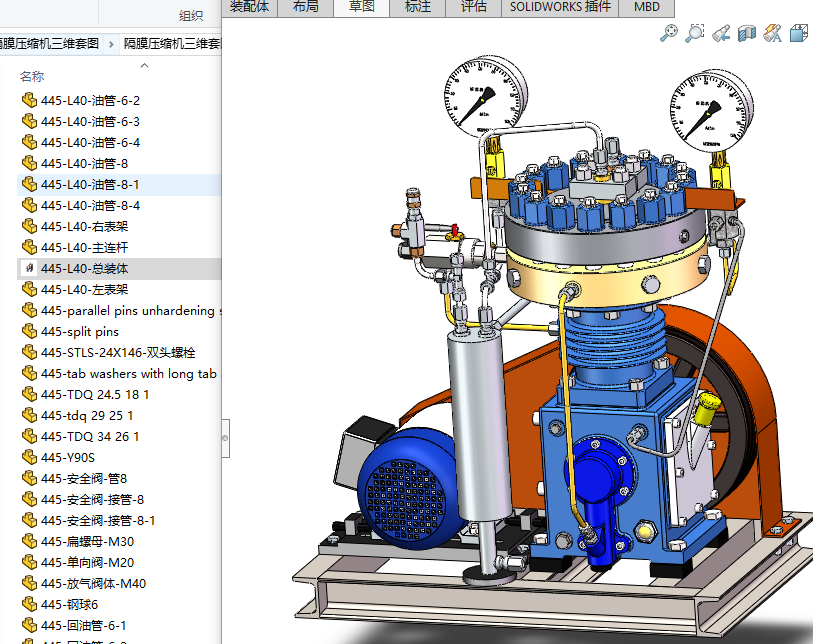Expand the breadcrumb chevron between folder names
Screen dimensions: 813x644
(111, 44)
